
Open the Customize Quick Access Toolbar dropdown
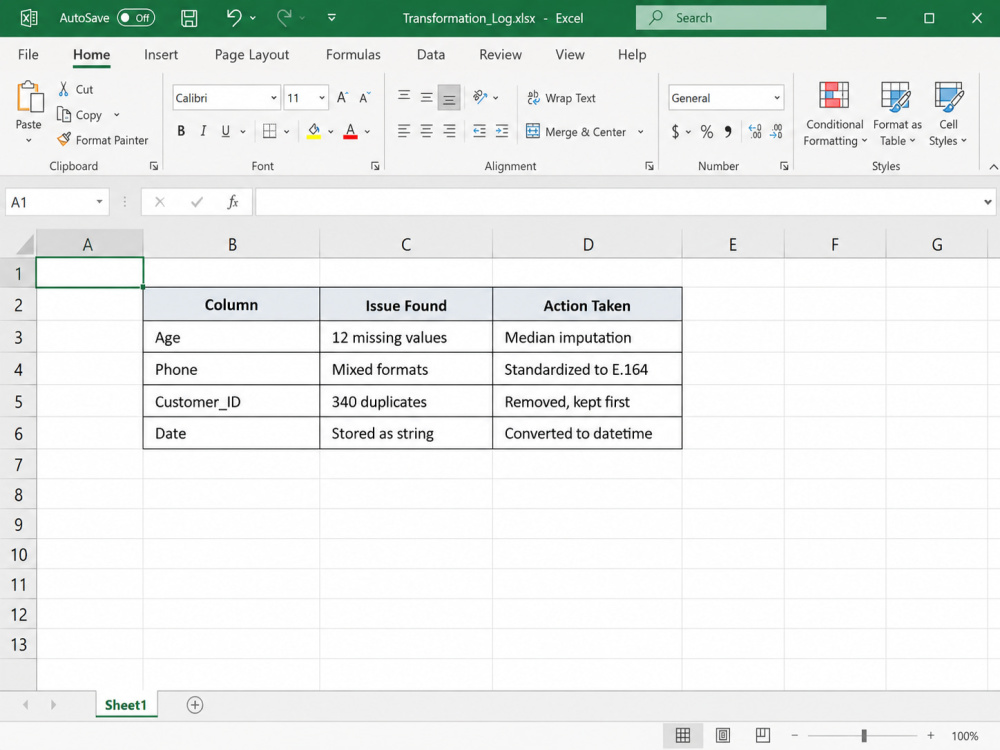tap(332, 18)
